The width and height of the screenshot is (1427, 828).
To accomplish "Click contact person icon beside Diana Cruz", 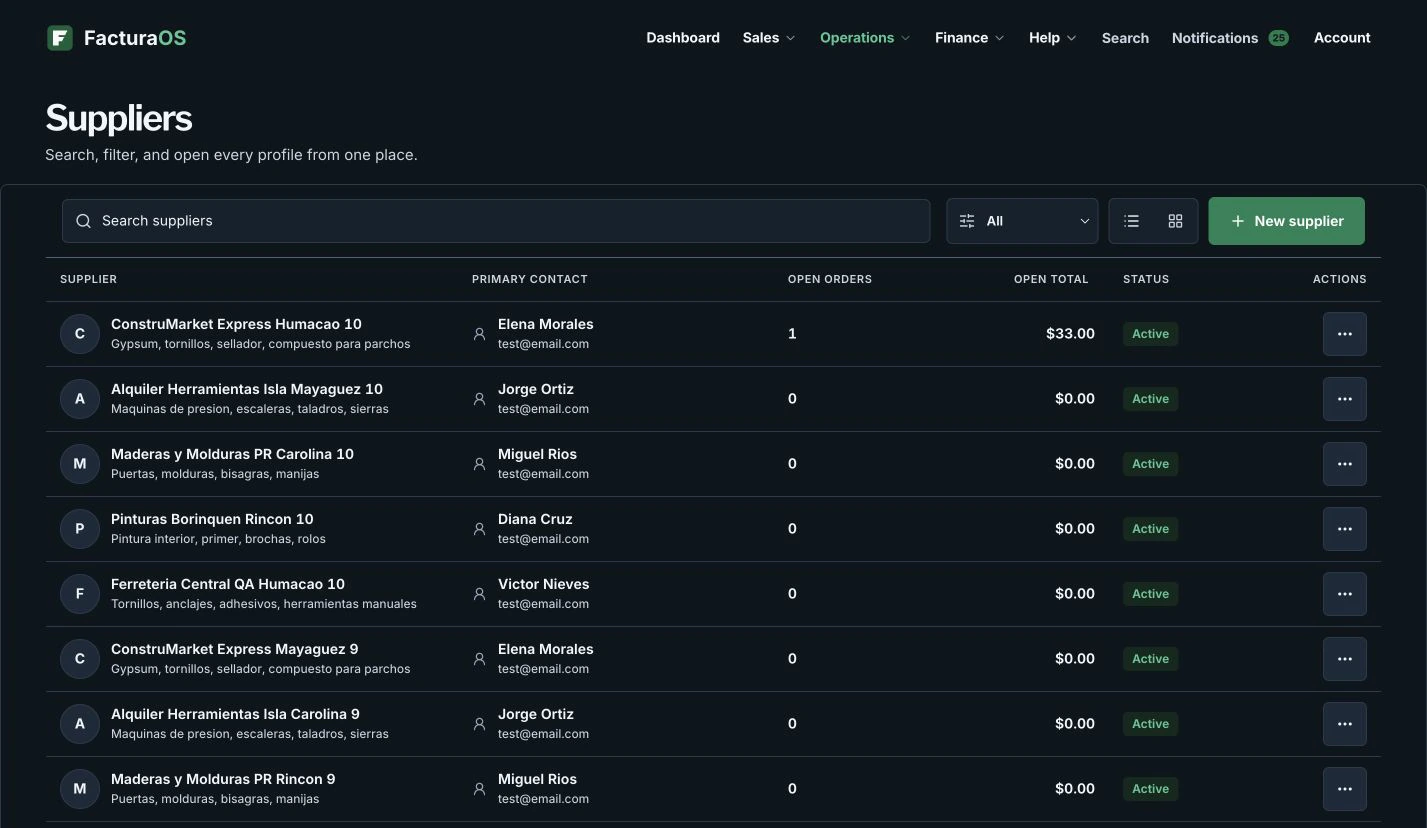I will pyautogui.click(x=479, y=529).
